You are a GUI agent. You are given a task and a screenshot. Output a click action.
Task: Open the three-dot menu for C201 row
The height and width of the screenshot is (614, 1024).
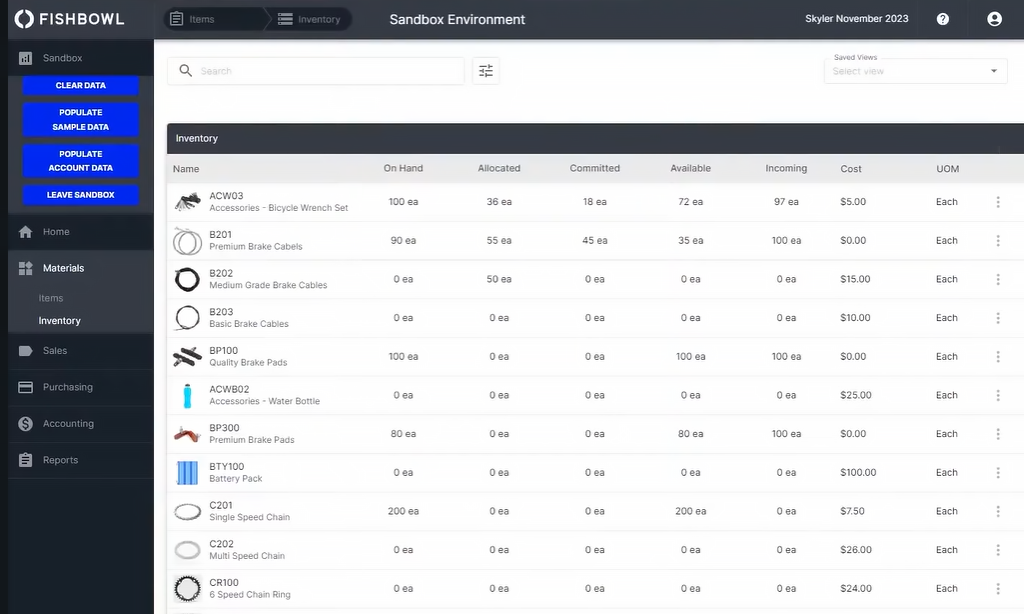coord(998,511)
